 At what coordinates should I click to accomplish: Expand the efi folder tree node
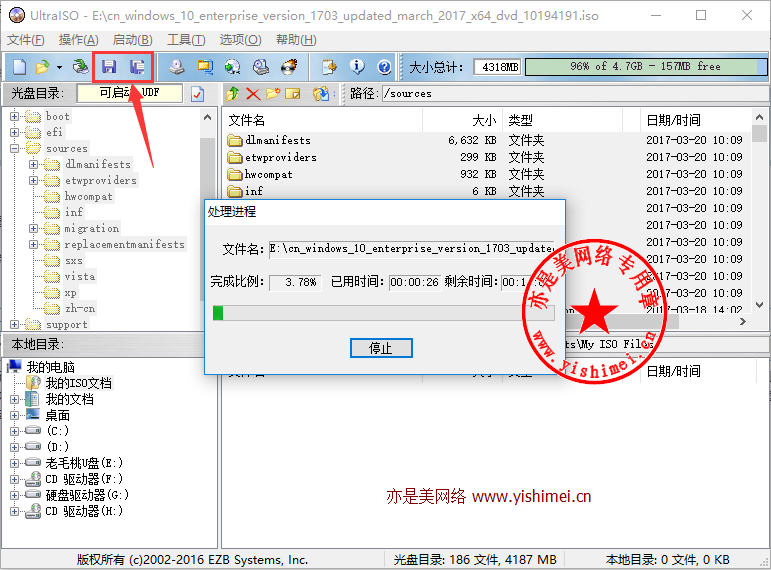pos(14,132)
